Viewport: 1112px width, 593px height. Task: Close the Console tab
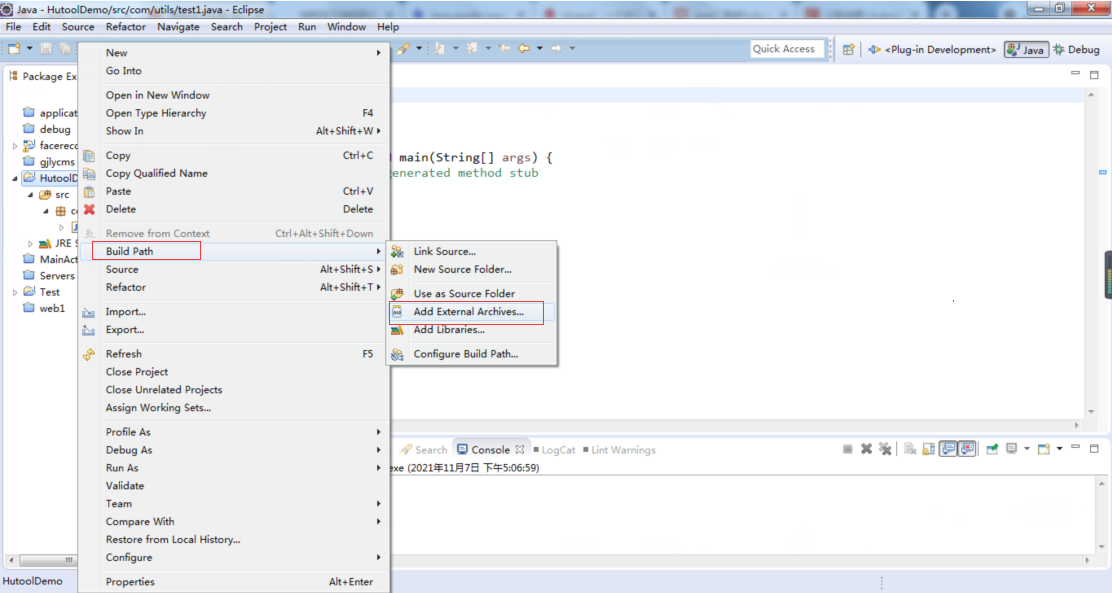tap(520, 449)
